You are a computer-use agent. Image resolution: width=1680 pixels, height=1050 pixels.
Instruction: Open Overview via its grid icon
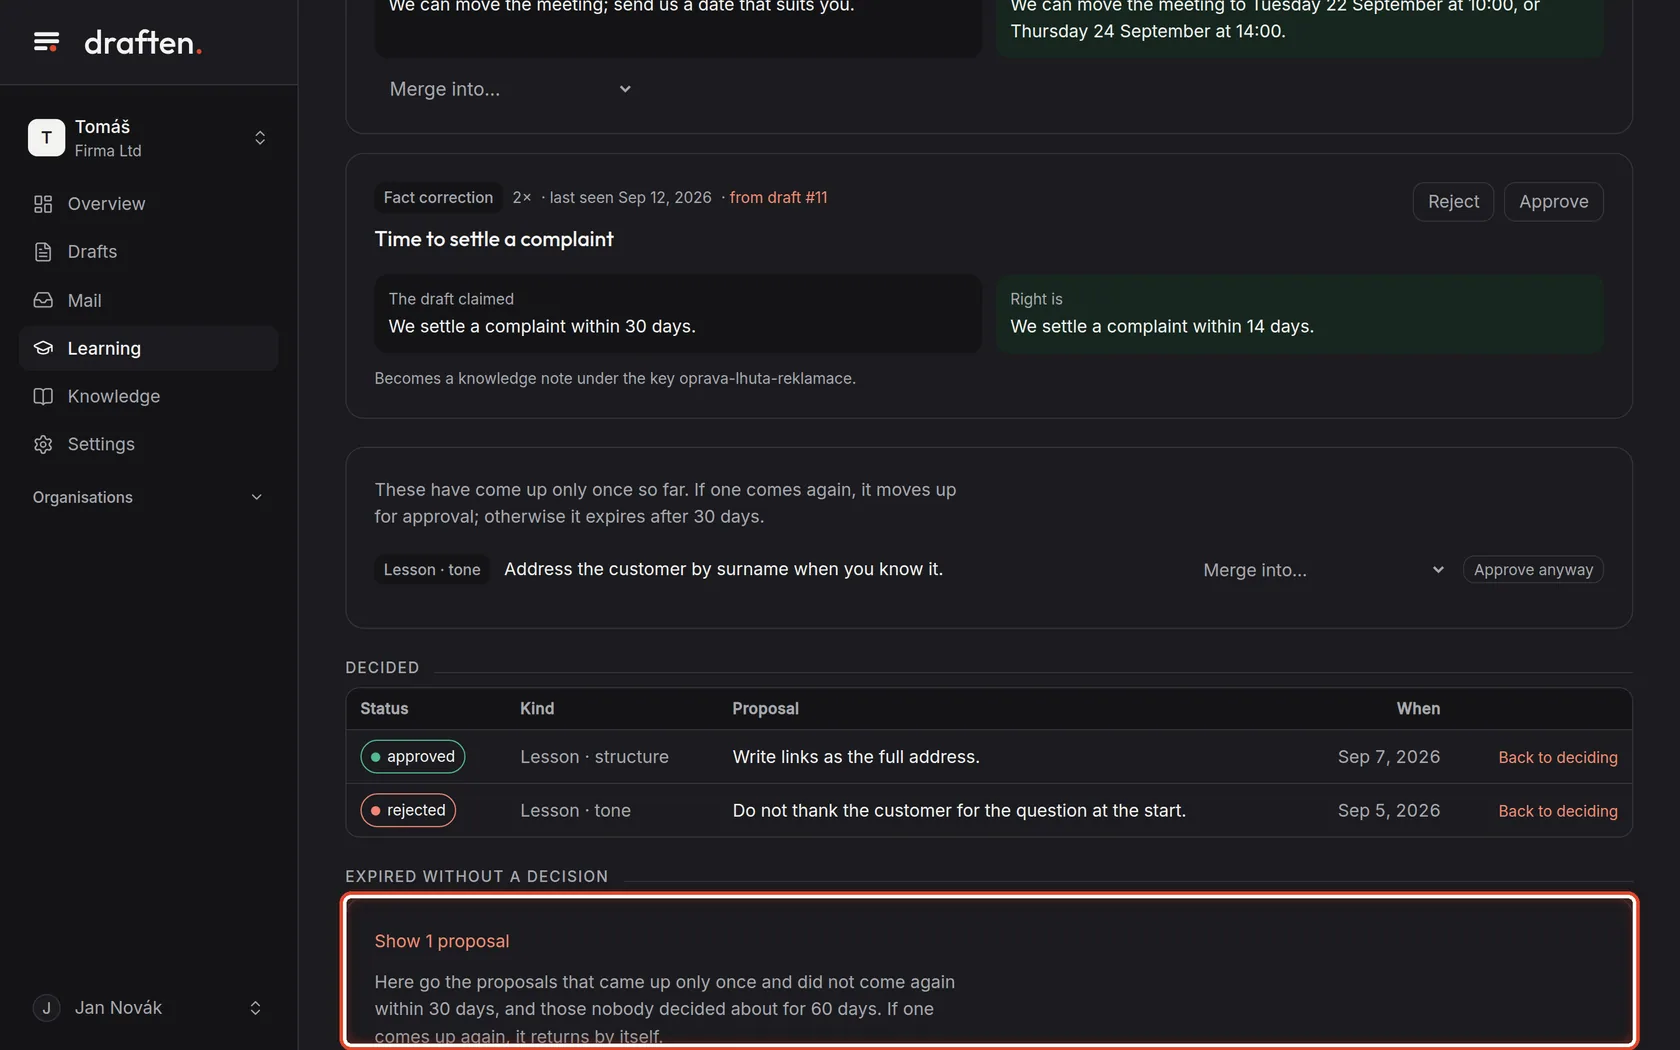[43, 204]
